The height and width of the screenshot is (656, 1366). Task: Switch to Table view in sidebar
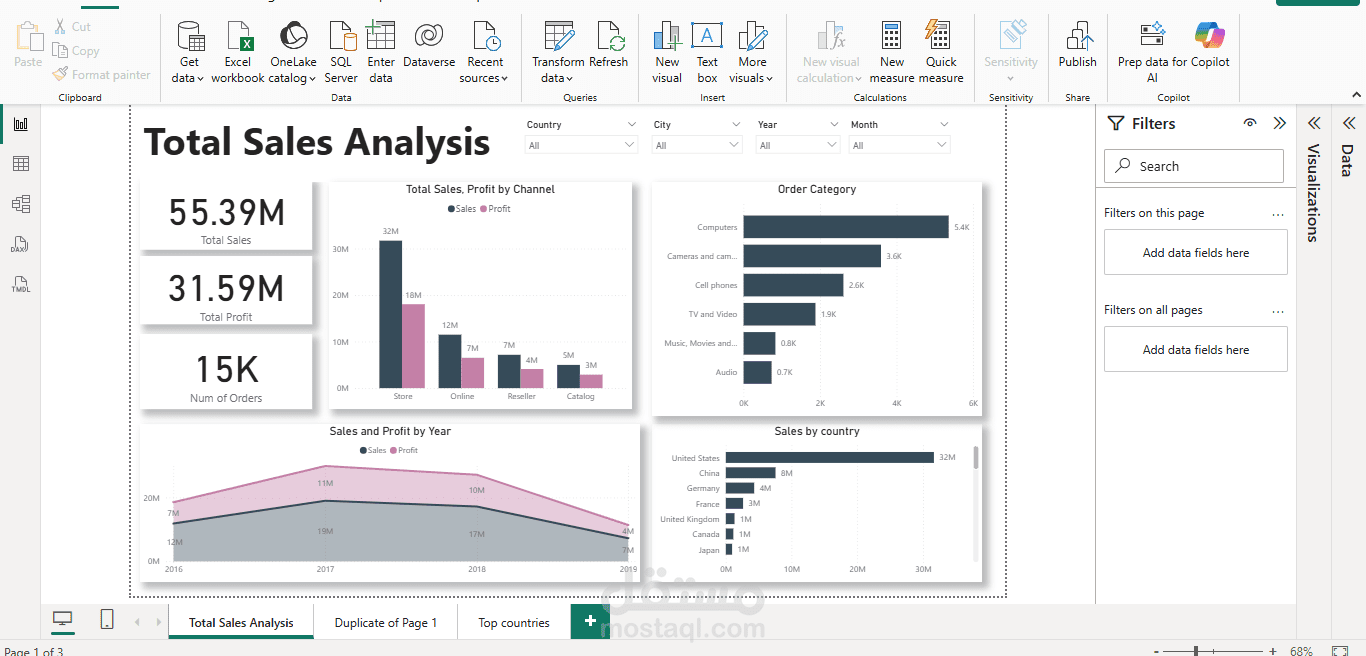pos(20,164)
